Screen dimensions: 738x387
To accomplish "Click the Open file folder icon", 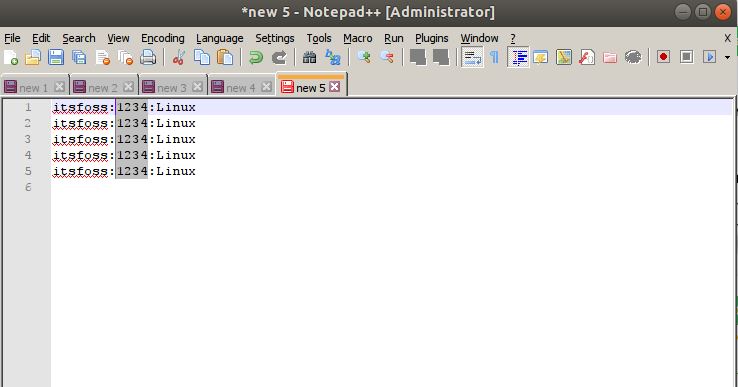I will pyautogui.click(x=33, y=57).
